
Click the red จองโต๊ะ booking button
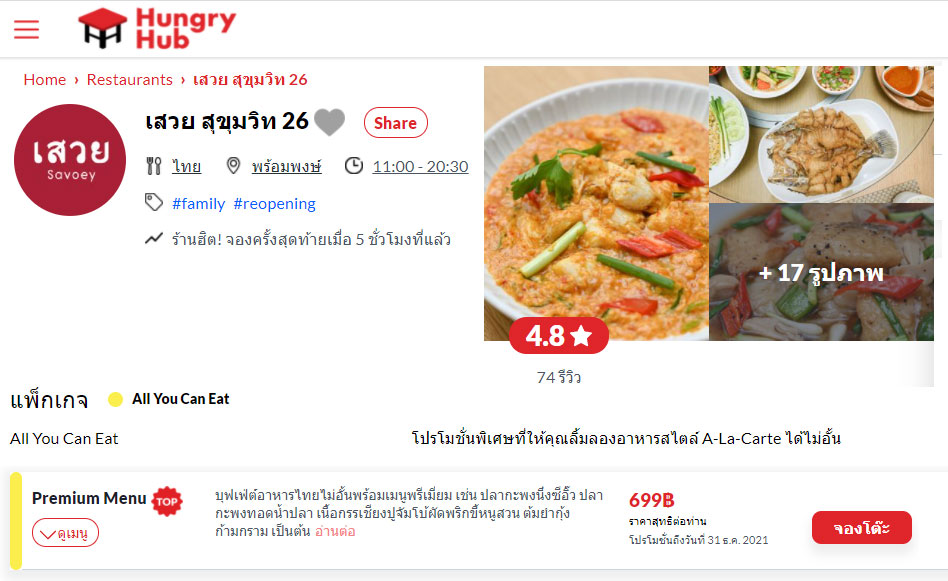(862, 528)
